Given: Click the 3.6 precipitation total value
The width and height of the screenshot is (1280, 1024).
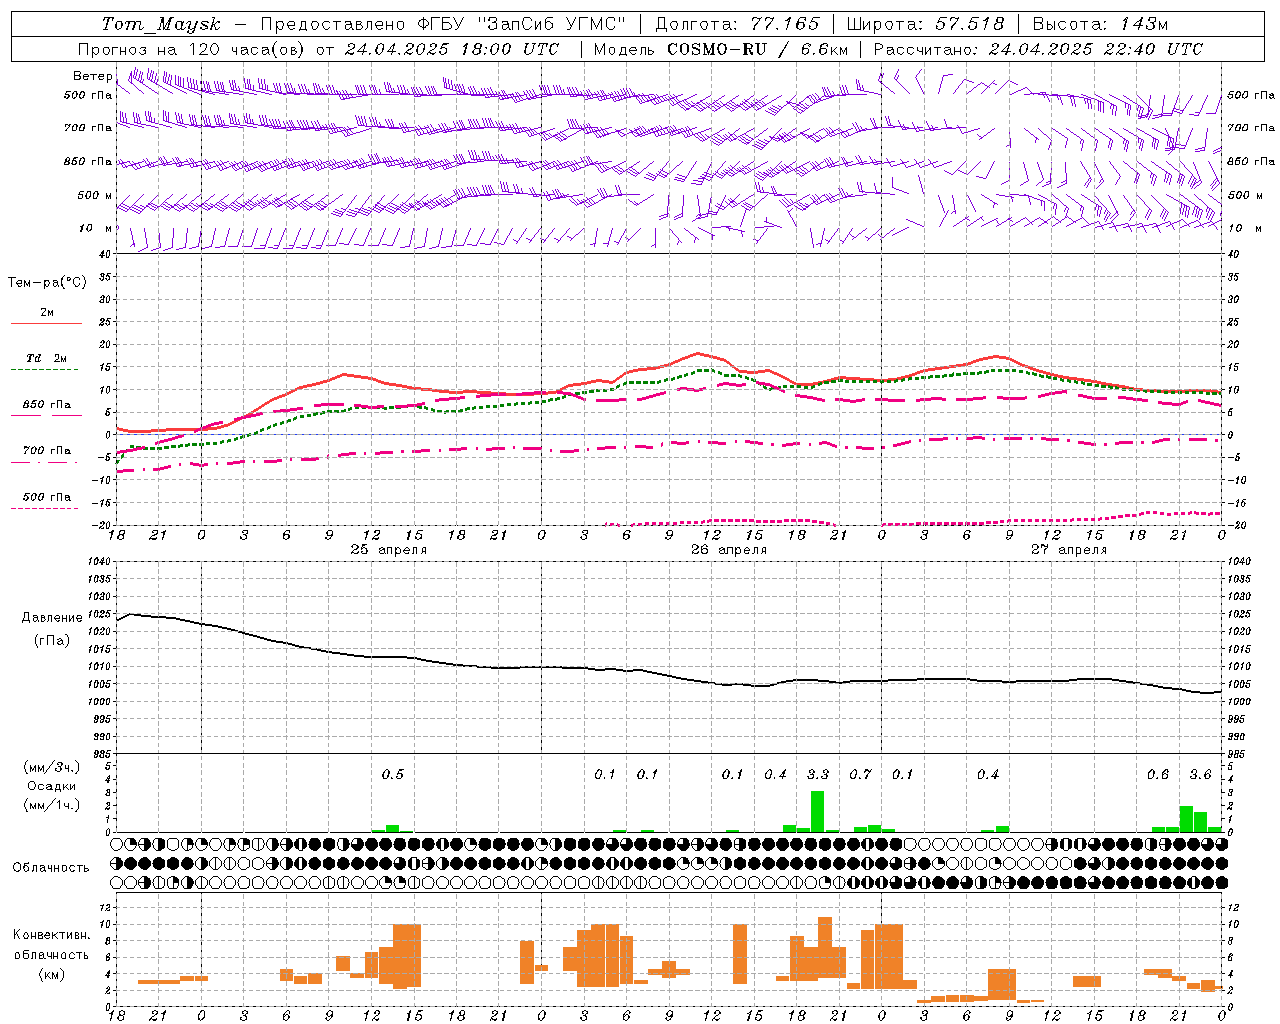Looking at the screenshot, I should point(1200,774).
